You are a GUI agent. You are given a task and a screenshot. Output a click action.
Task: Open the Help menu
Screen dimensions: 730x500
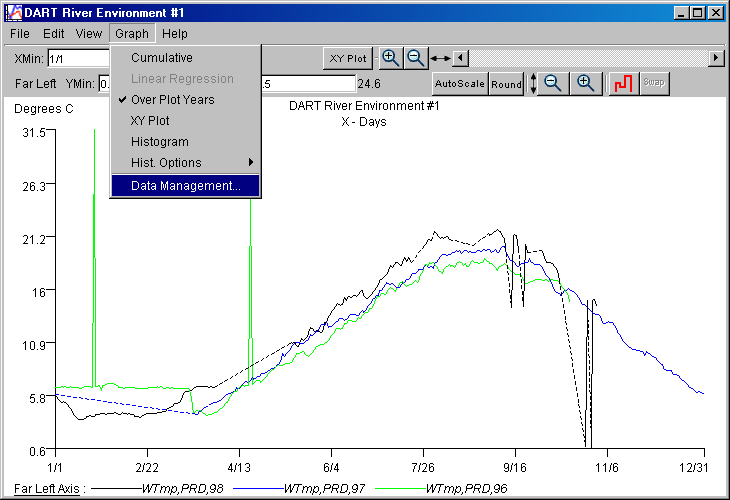click(x=174, y=34)
